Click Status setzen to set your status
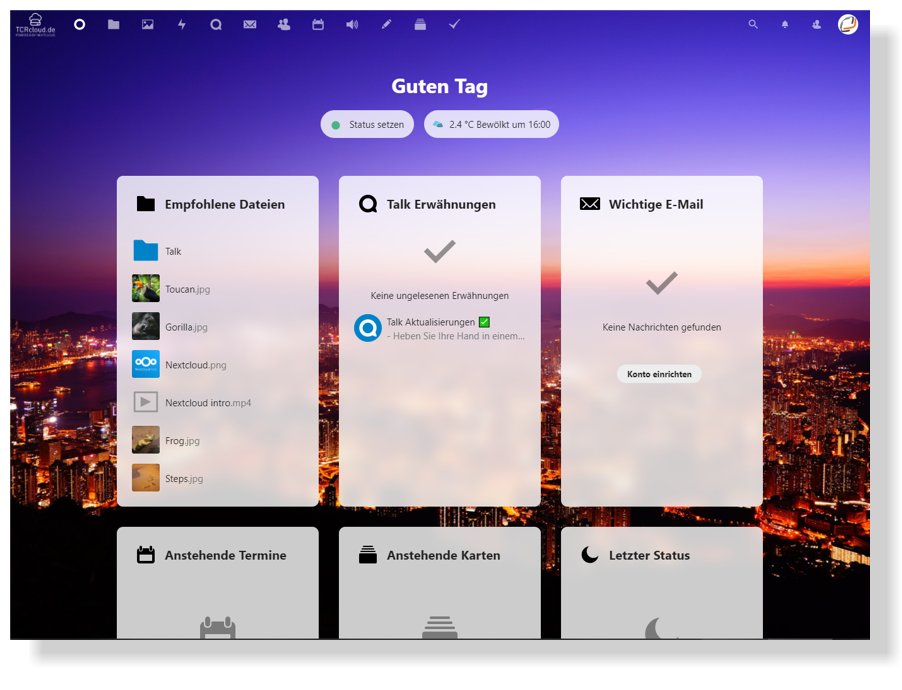This screenshot has height=690, width=902. (367, 124)
